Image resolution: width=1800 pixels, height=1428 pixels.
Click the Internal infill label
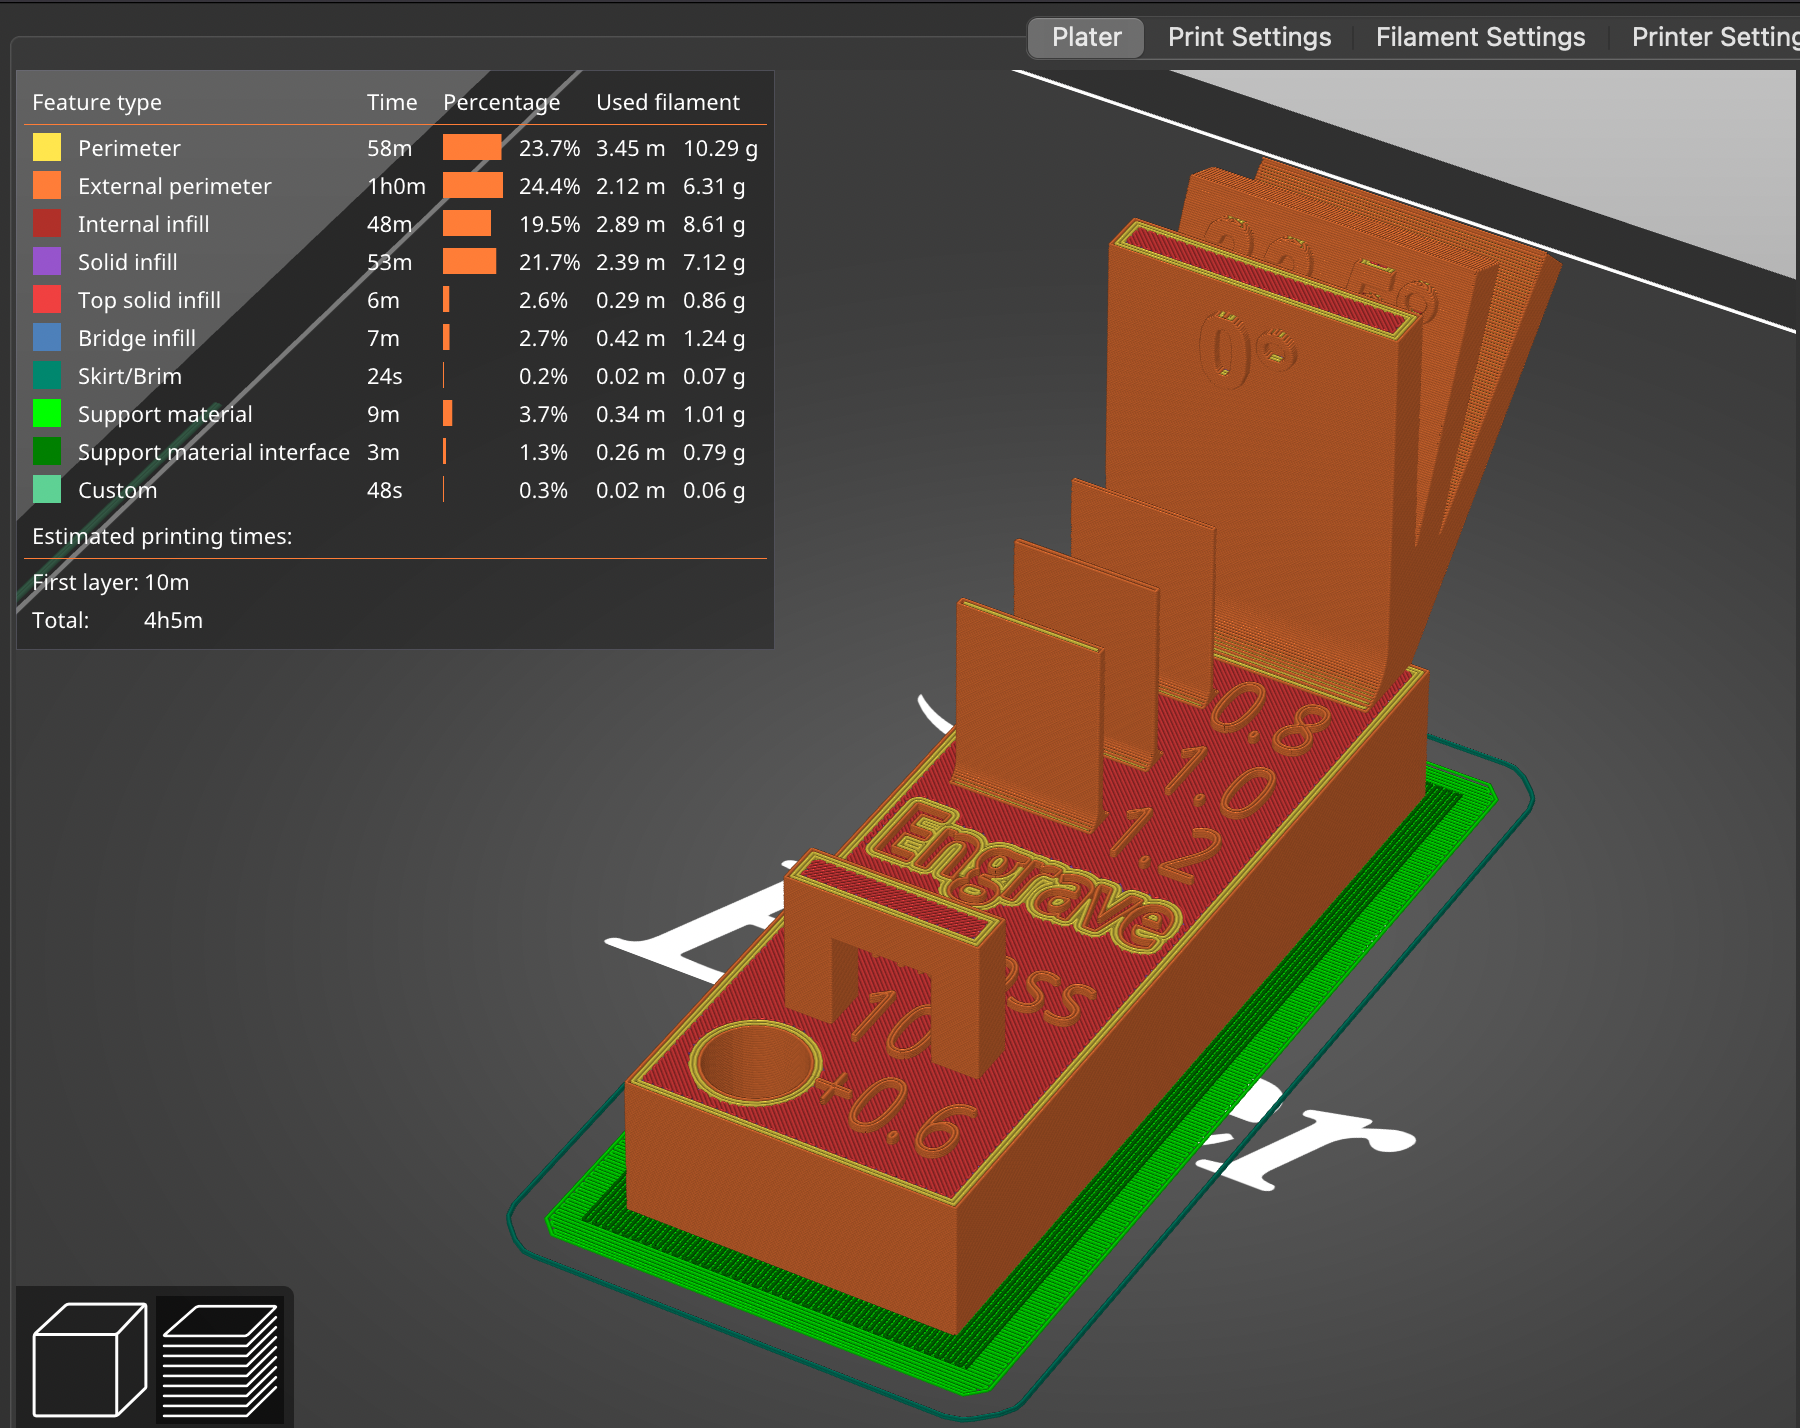click(x=144, y=224)
